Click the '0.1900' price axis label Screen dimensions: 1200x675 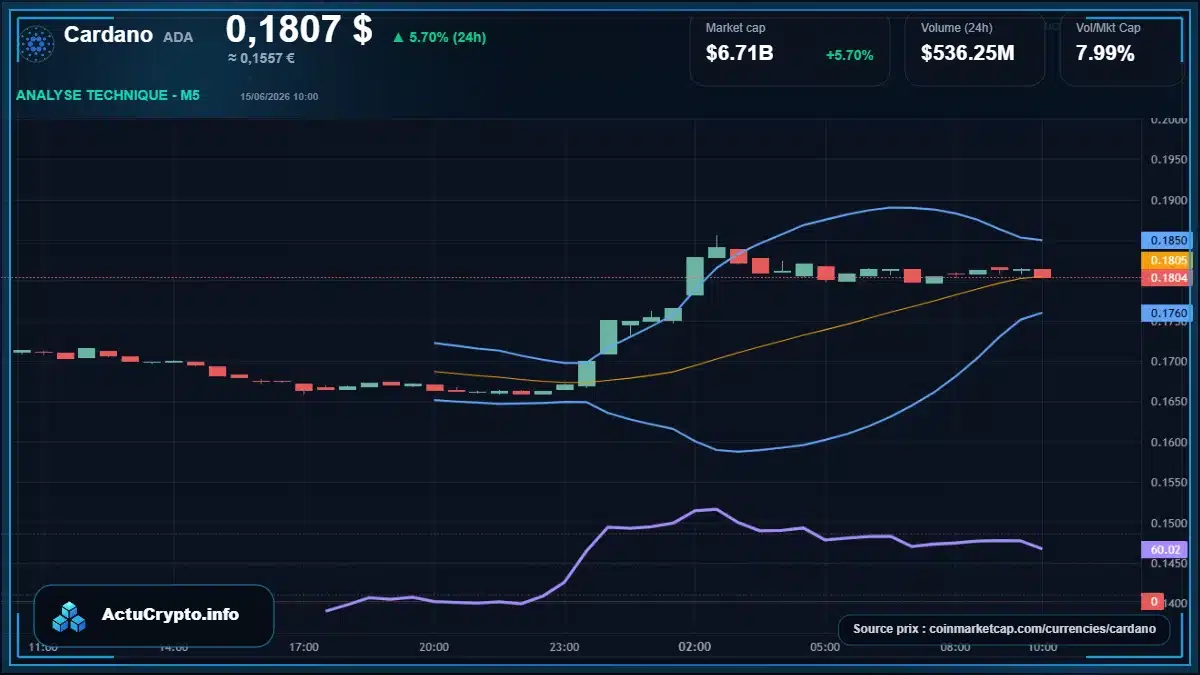click(x=1167, y=200)
